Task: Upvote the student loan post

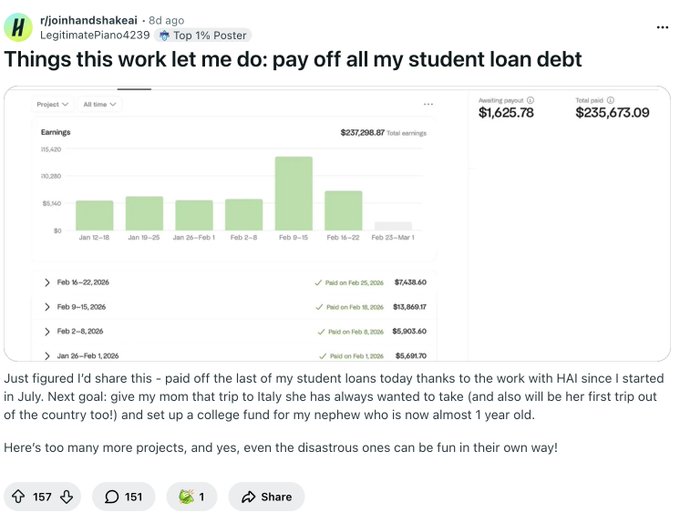Action: (19, 496)
